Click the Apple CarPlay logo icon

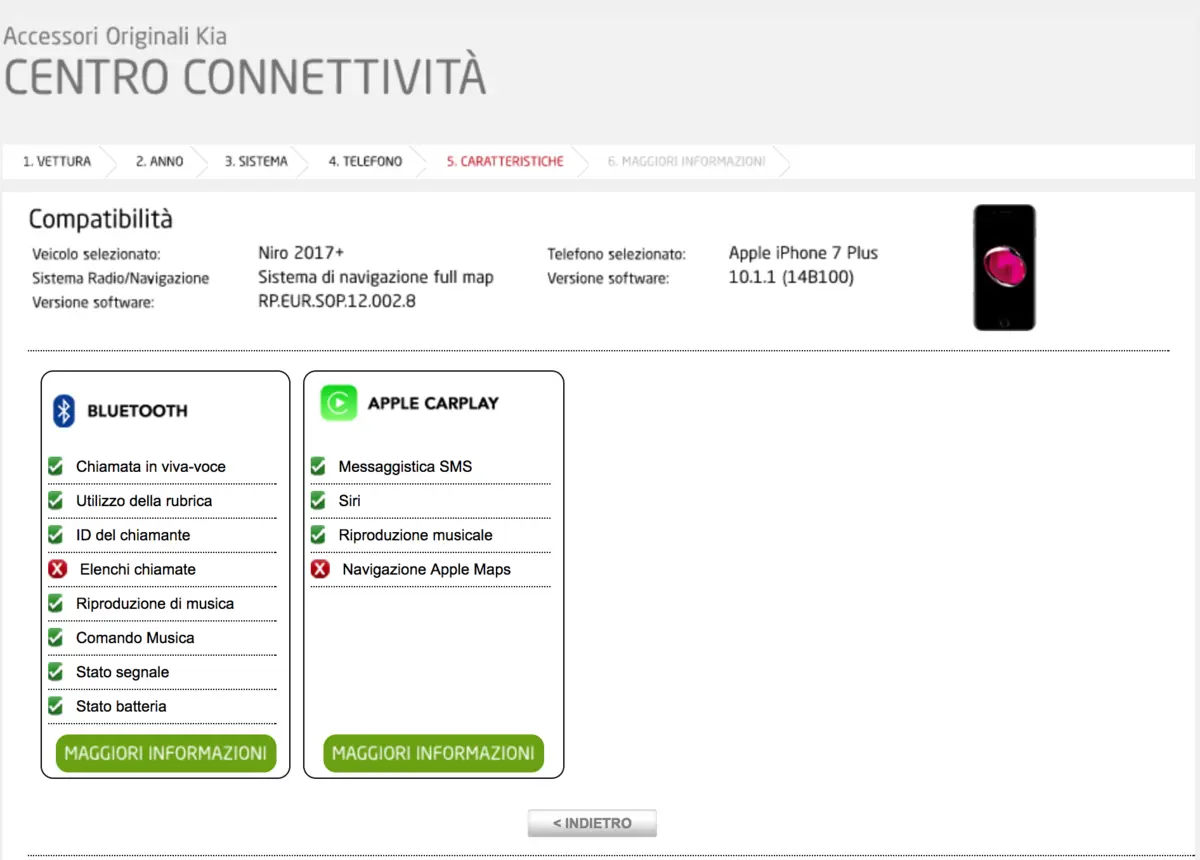[339, 403]
